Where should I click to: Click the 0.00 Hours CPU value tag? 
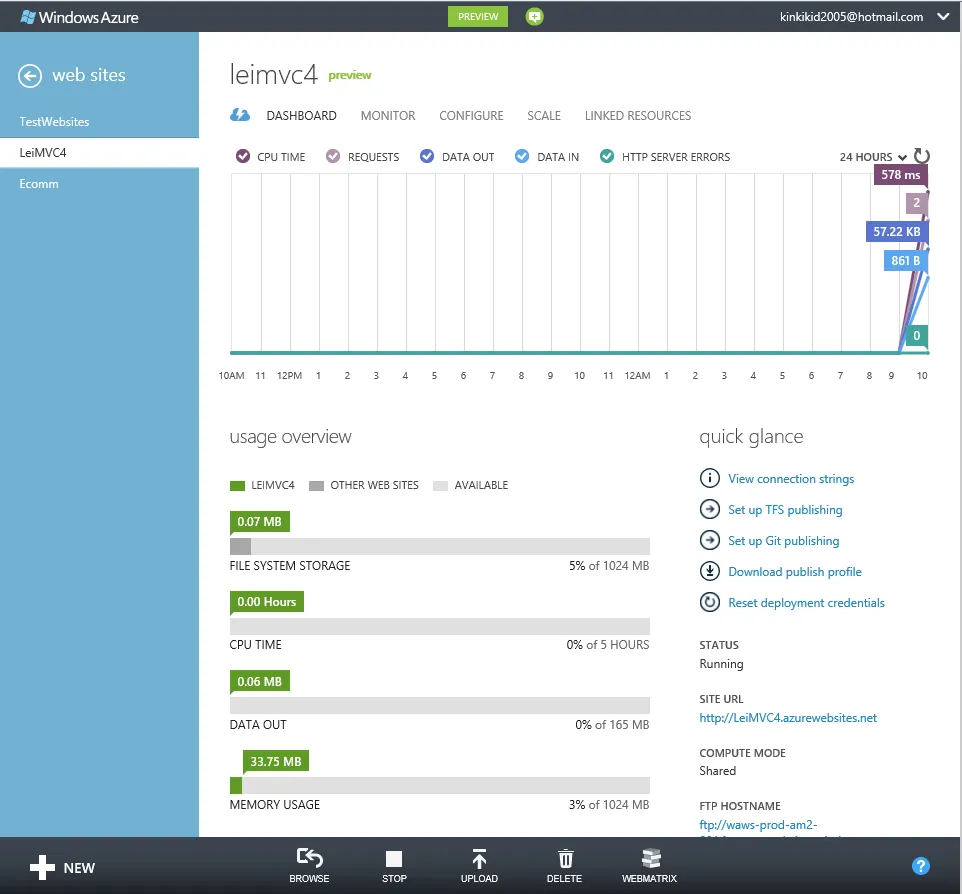266,601
